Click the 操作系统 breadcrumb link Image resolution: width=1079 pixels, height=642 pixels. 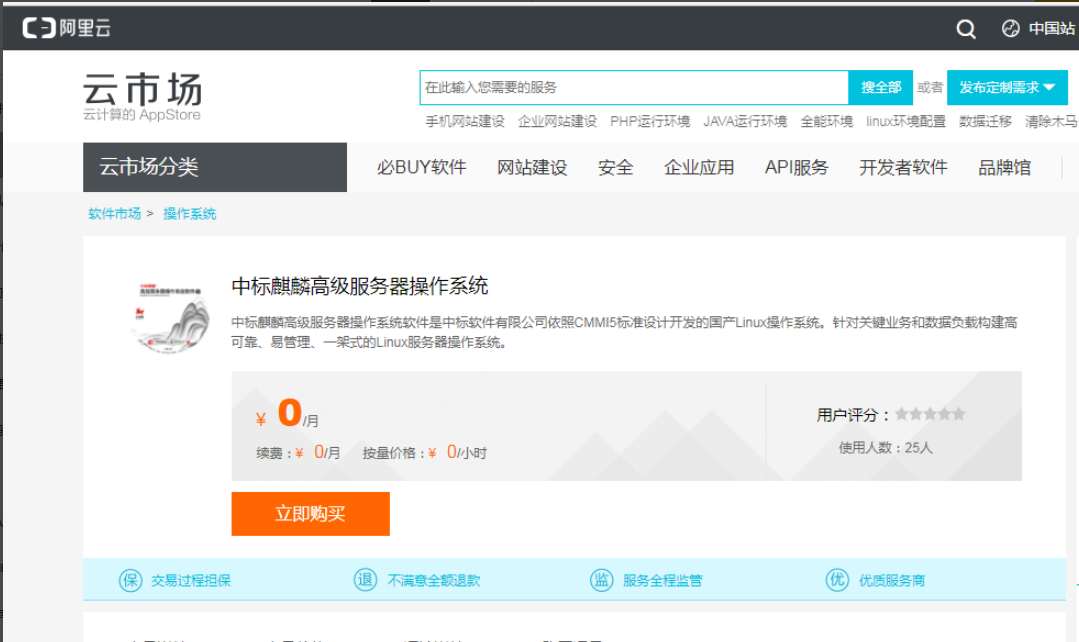(x=189, y=214)
